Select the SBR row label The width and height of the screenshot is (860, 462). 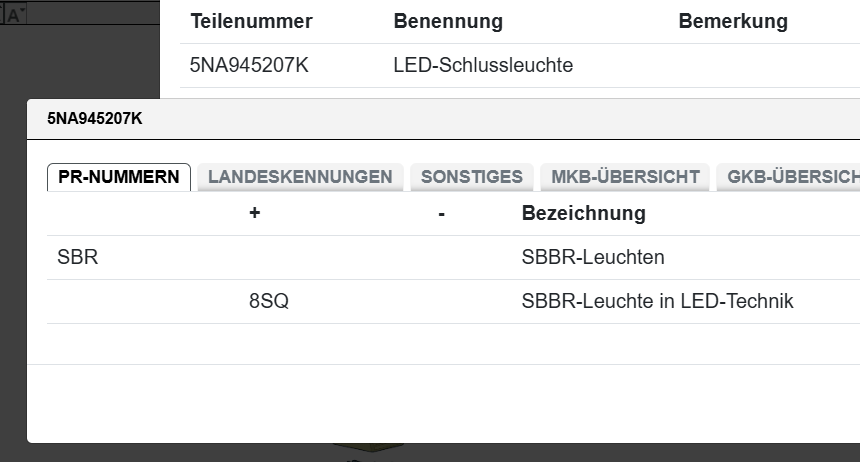pos(78,257)
